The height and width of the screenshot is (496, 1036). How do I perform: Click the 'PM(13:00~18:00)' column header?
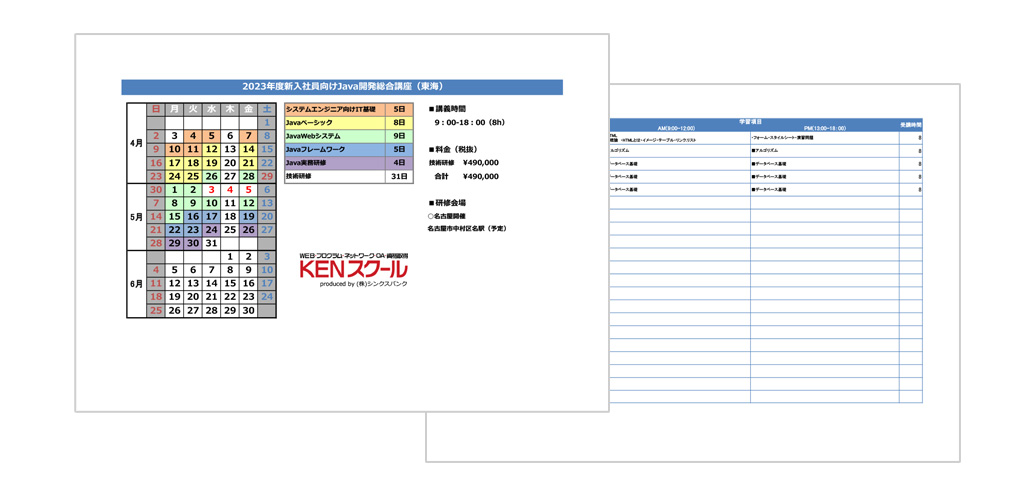pos(824,128)
